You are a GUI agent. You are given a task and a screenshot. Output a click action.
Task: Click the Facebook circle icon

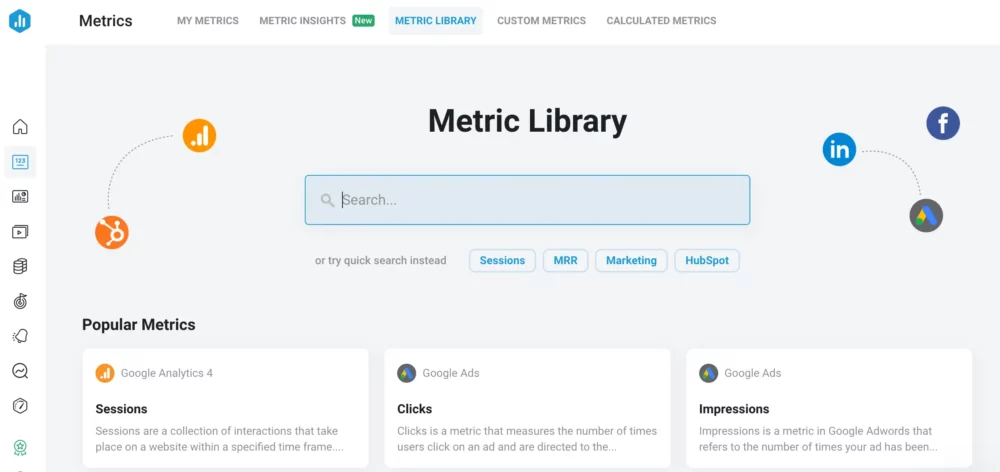tap(943, 123)
